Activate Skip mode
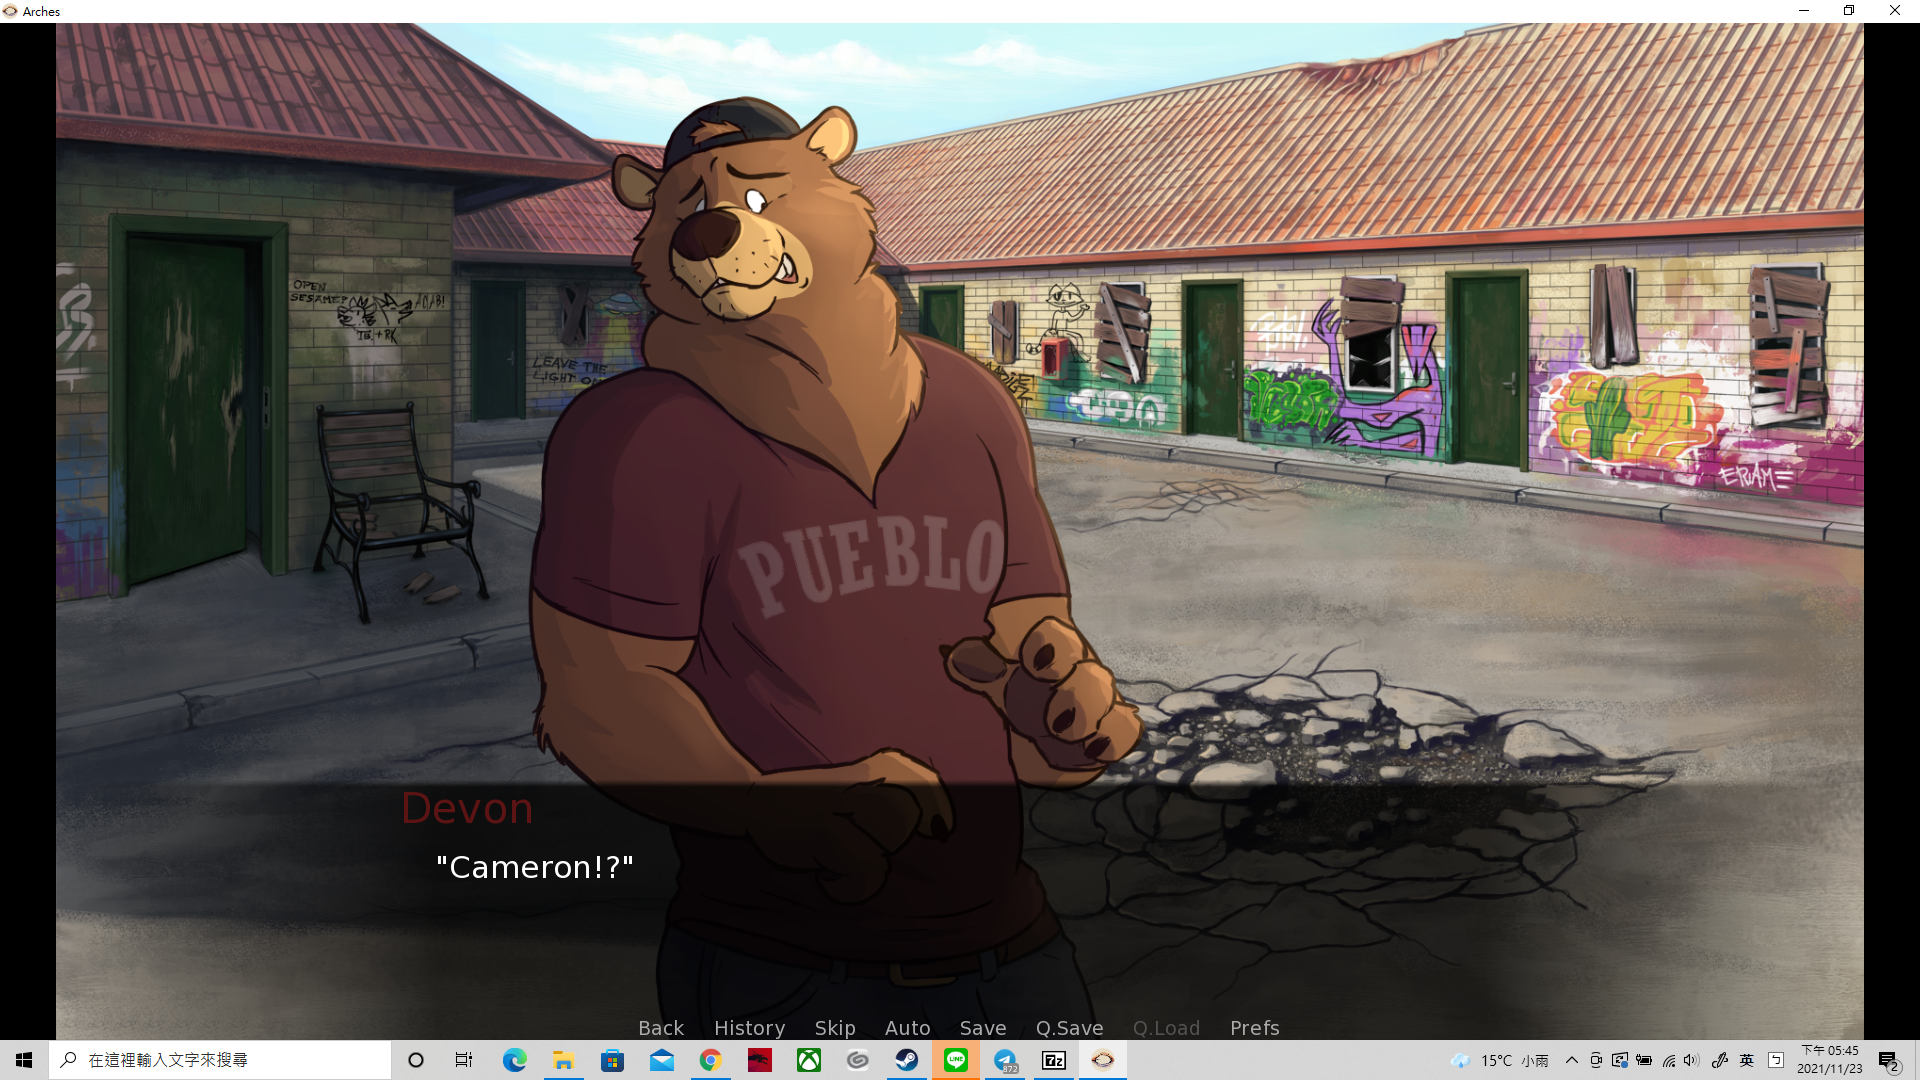This screenshot has width=1920, height=1080. 834,1027
